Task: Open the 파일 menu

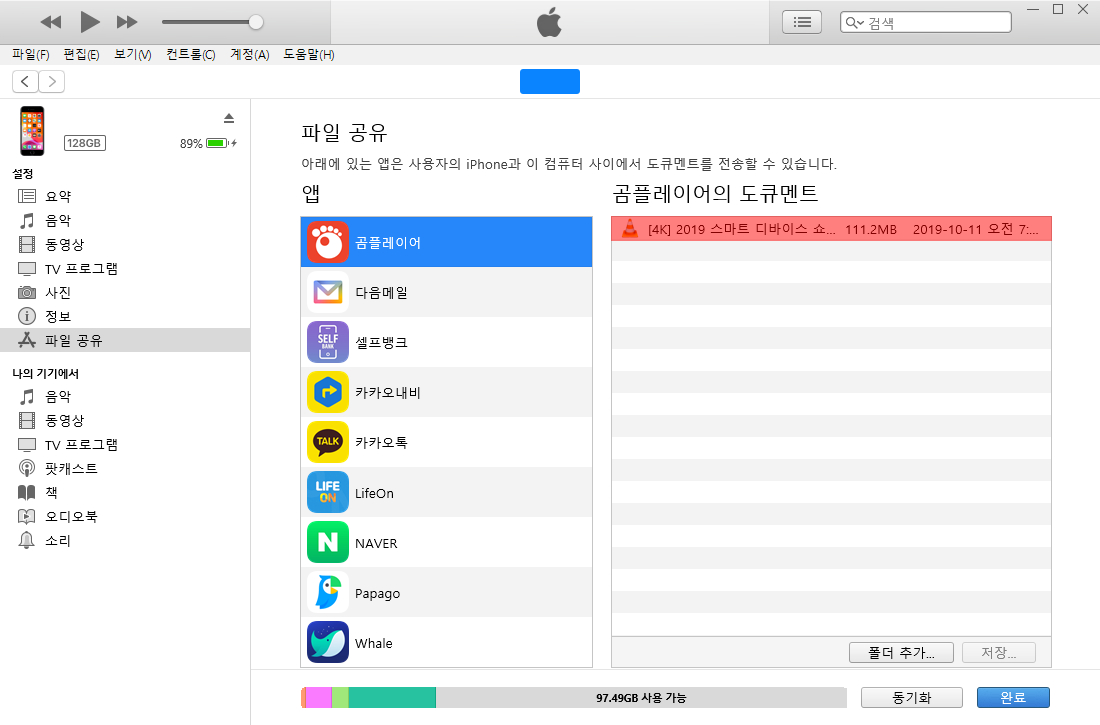Action: point(27,54)
